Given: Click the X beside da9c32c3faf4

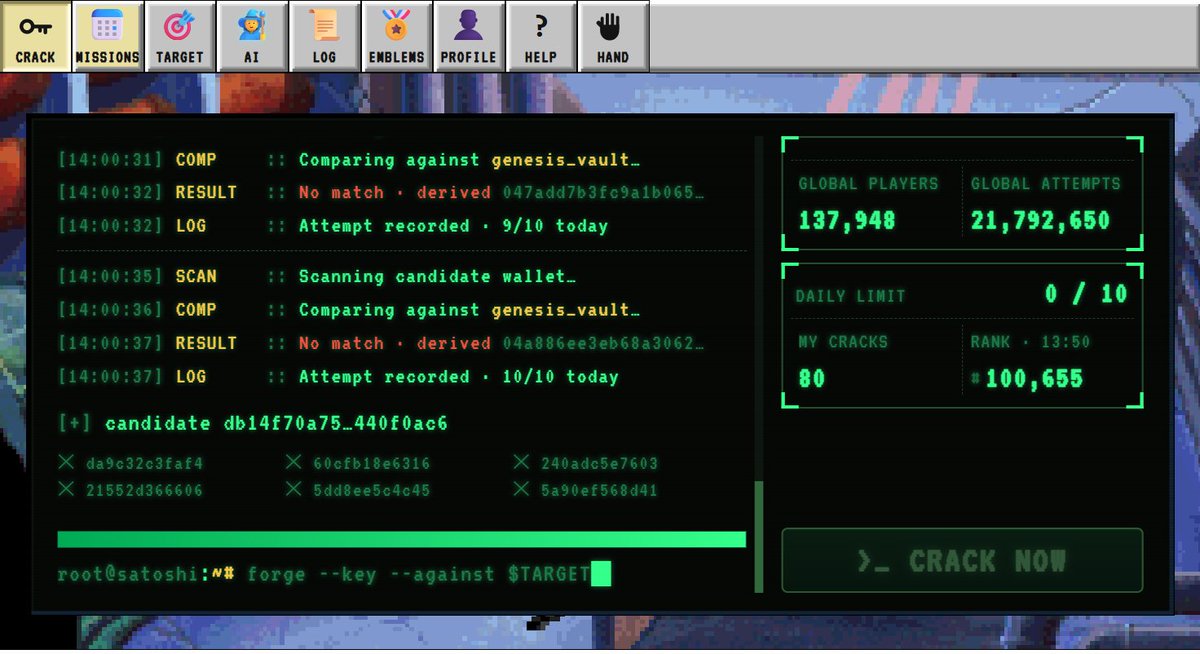Looking at the screenshot, I should (66, 463).
